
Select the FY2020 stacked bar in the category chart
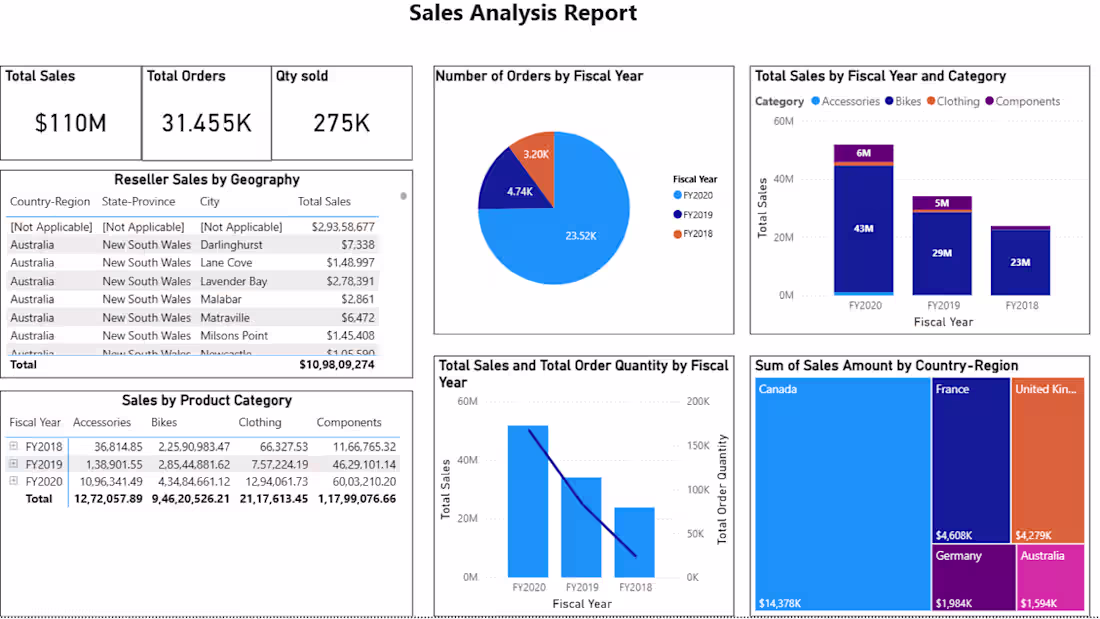[864, 230]
